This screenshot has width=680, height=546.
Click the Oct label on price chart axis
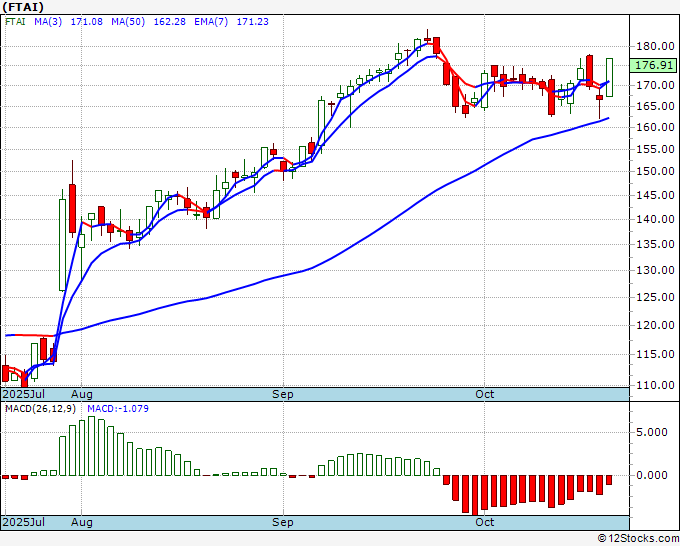pyautogui.click(x=484, y=394)
